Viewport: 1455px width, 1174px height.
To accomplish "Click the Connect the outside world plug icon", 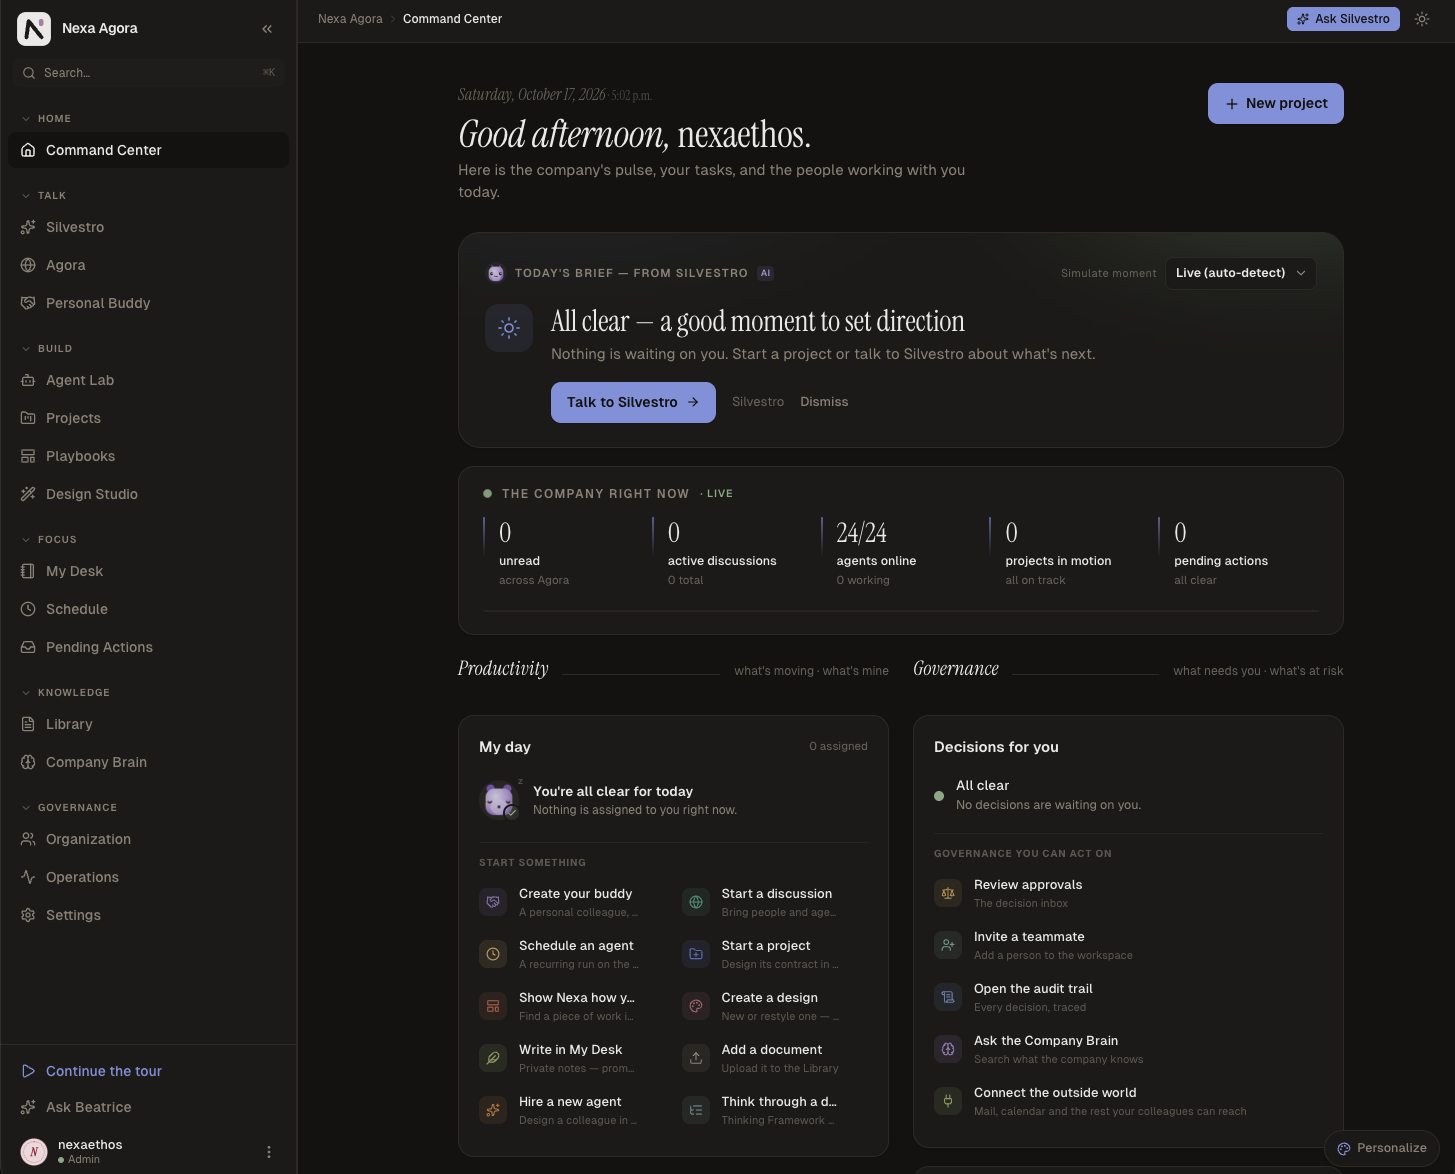I will [948, 1101].
